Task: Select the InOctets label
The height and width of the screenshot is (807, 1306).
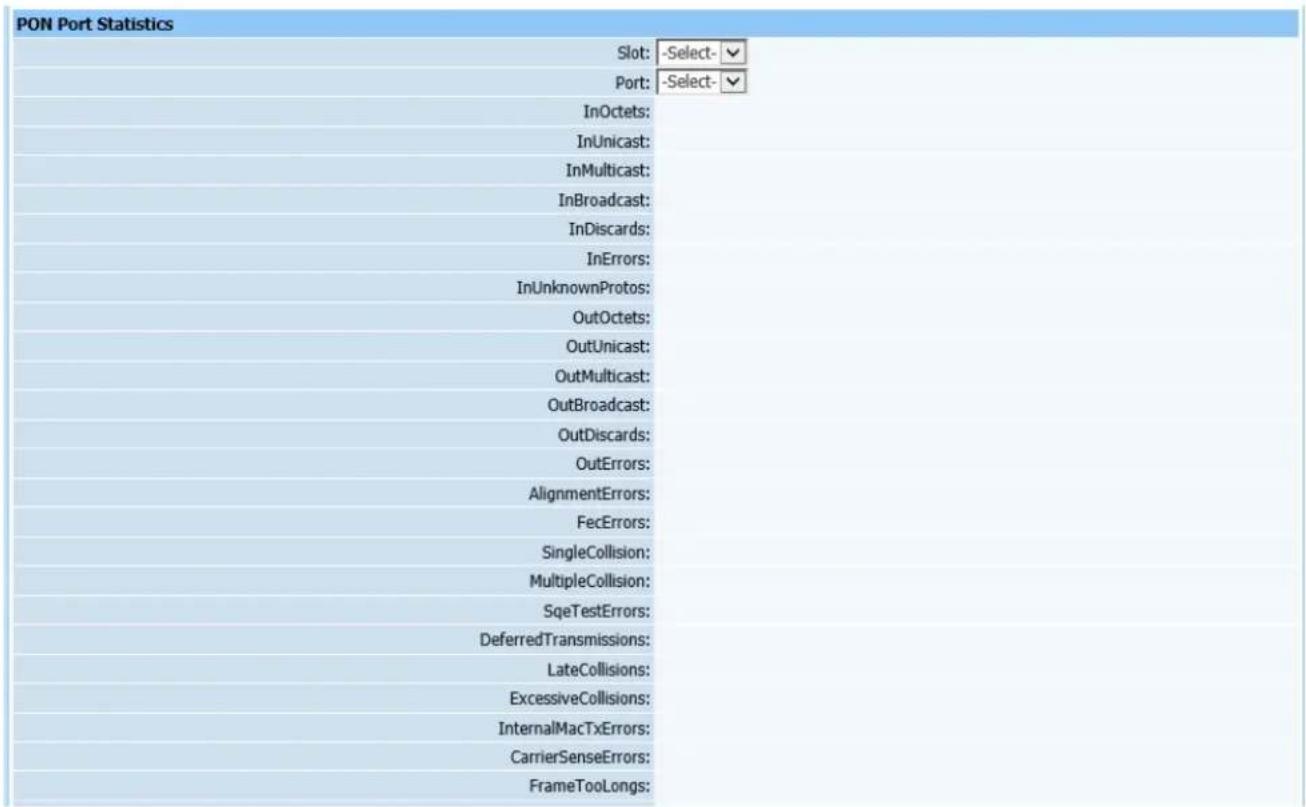Action: (617, 112)
